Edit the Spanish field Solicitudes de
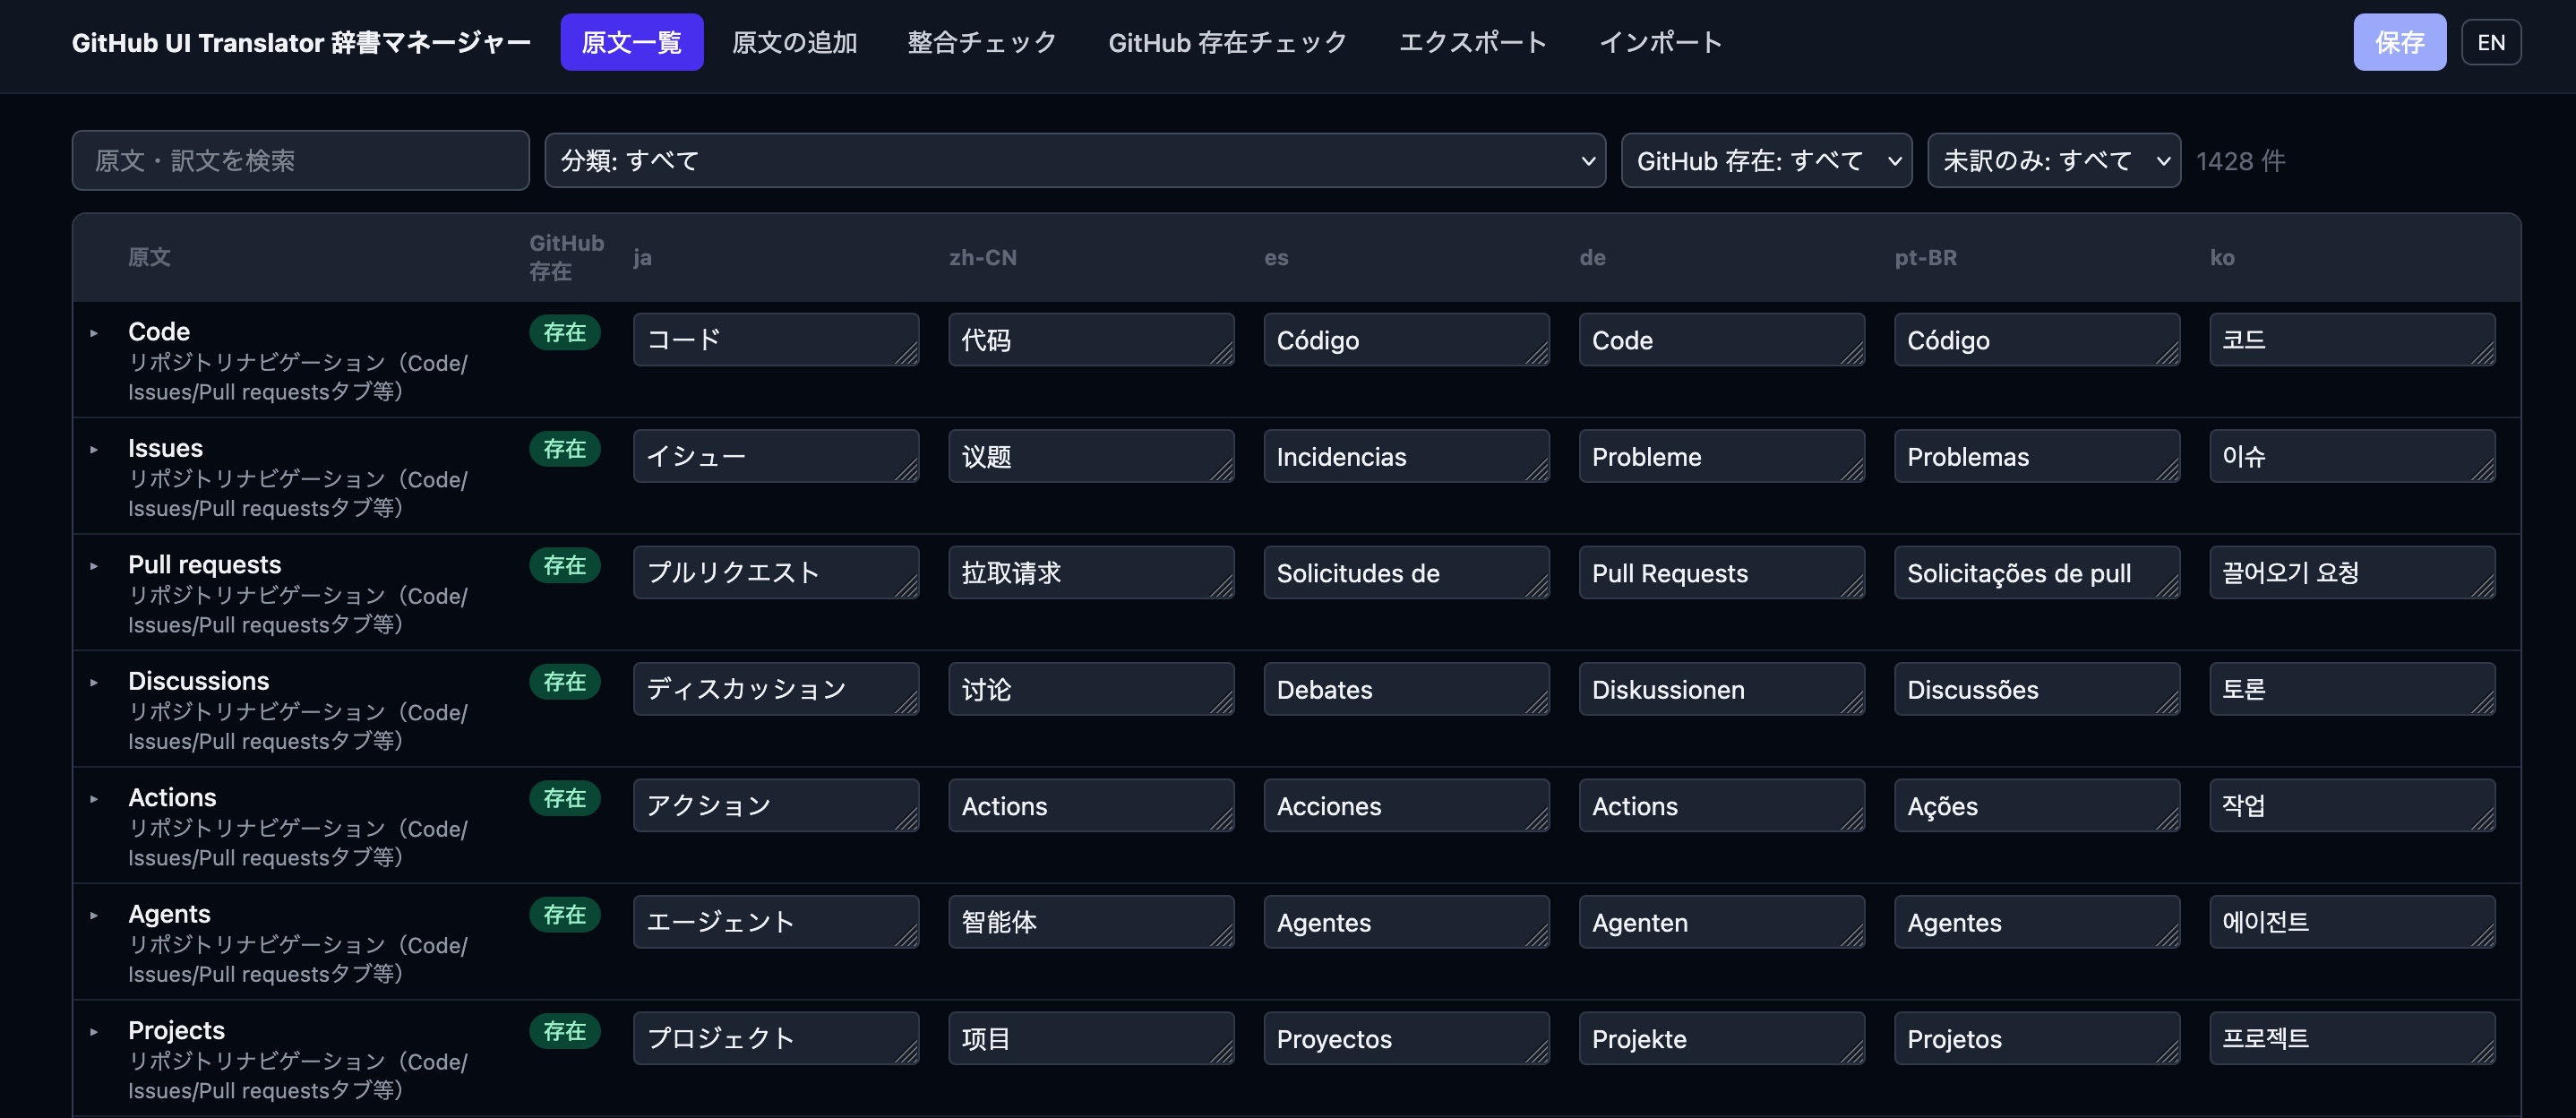 click(1406, 572)
